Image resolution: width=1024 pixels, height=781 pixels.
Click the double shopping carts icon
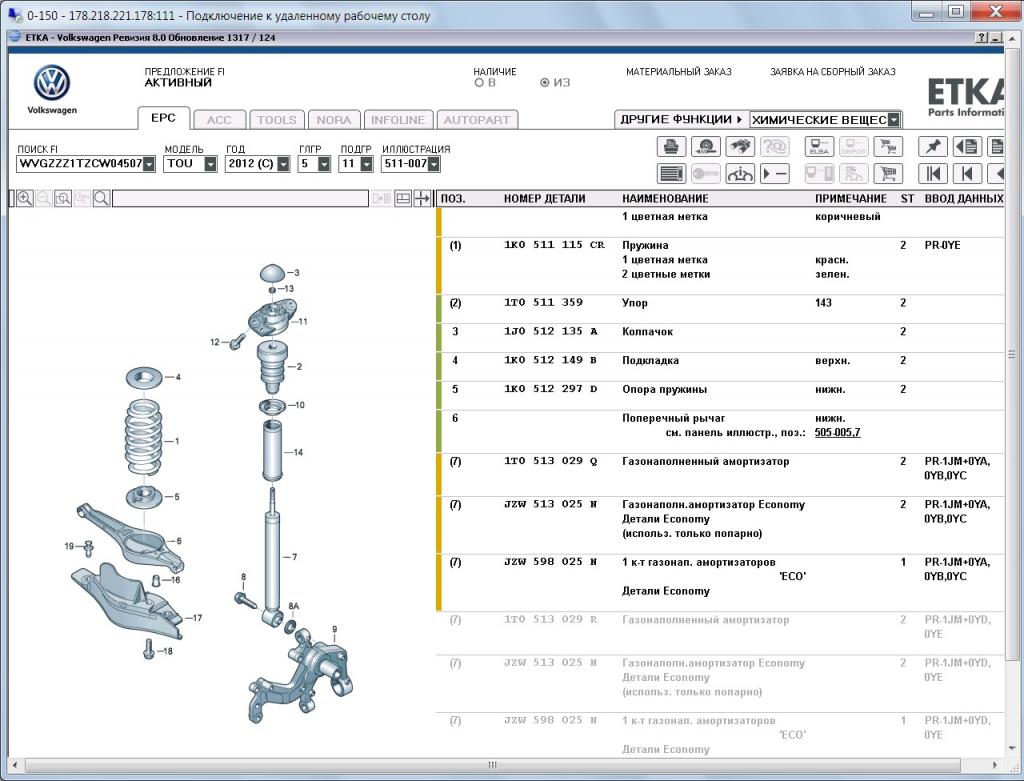888,146
